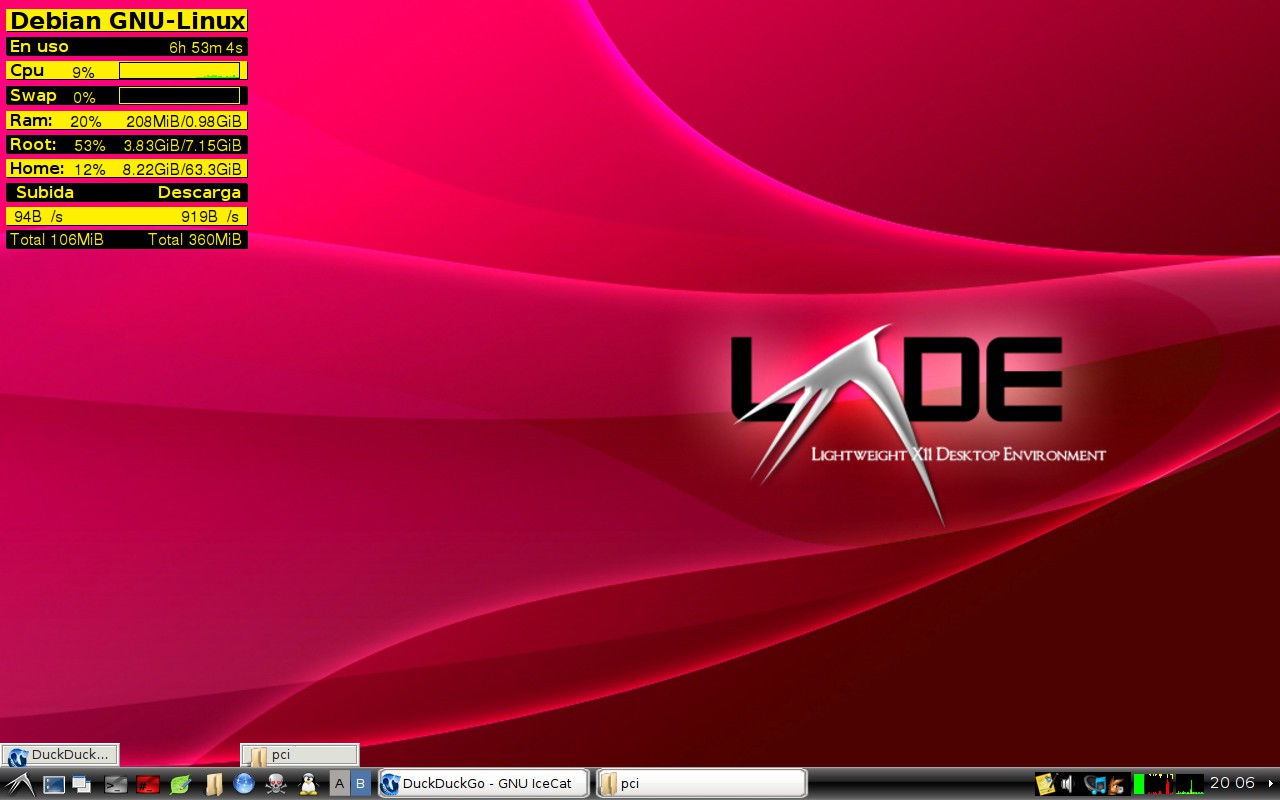This screenshot has height=800, width=1280.
Task: Launch the red root terminal
Action: (x=148, y=785)
